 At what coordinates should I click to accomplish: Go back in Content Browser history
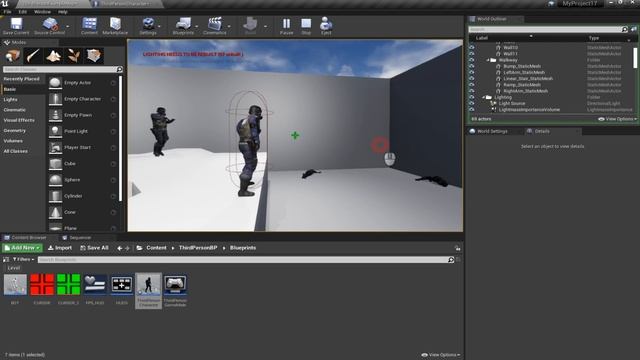point(119,248)
